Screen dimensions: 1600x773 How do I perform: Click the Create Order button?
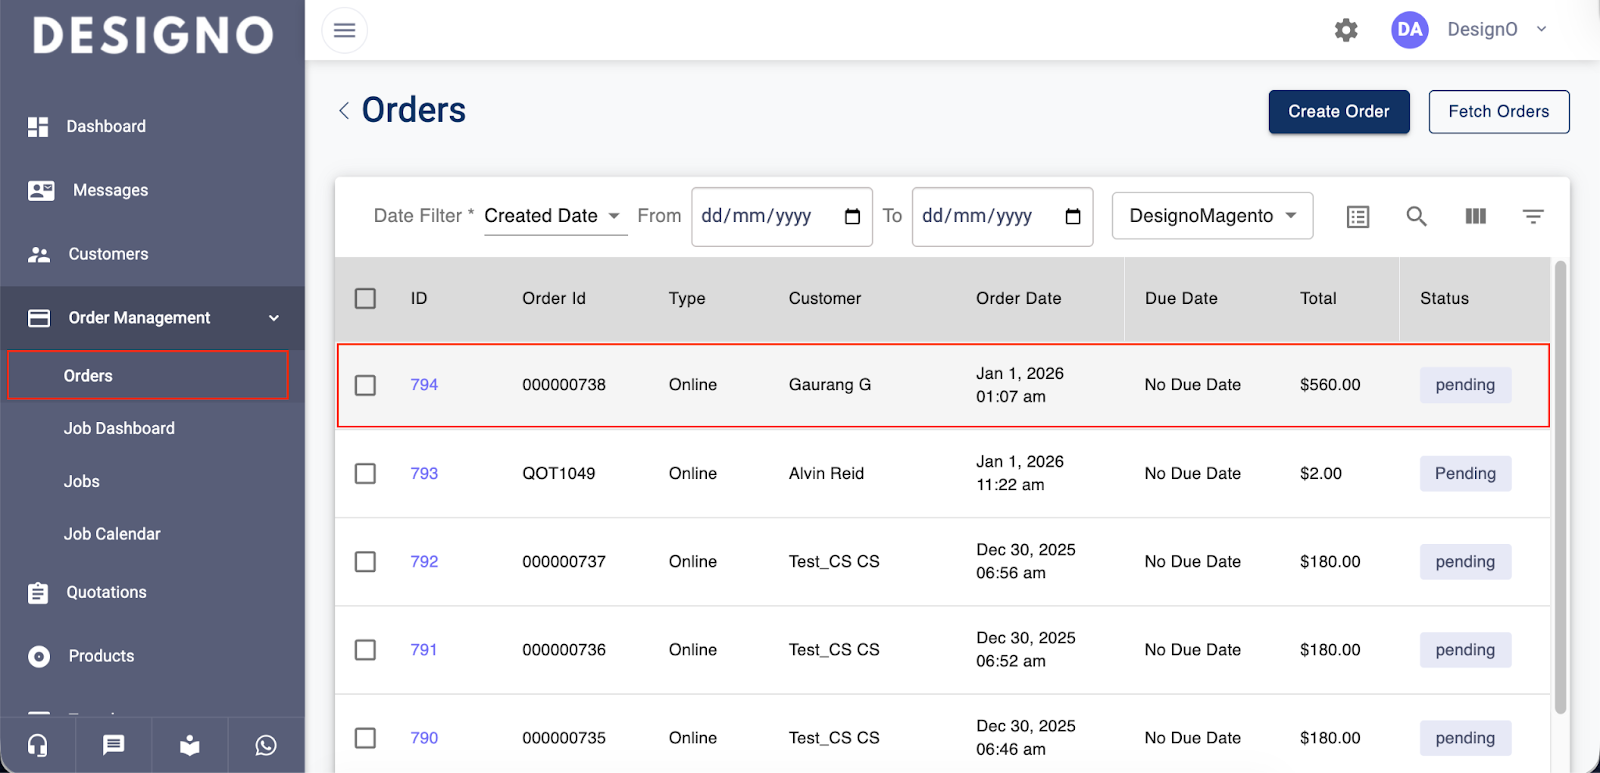(x=1338, y=112)
